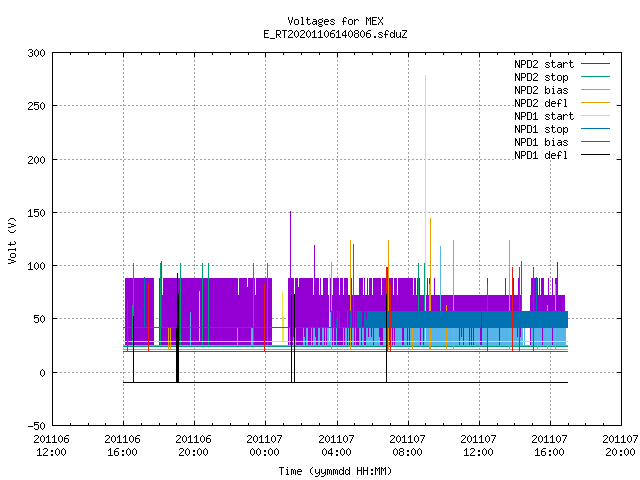
Task: Click the flat black NPD1 defl line below zero
Action: point(345,382)
